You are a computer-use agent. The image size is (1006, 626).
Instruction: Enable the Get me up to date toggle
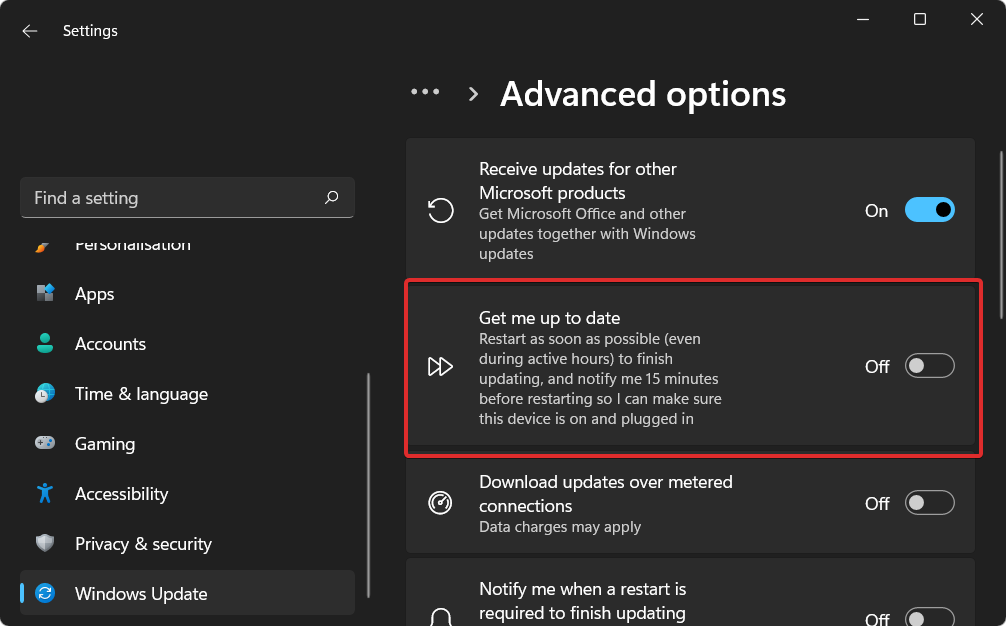pyautogui.click(x=930, y=366)
